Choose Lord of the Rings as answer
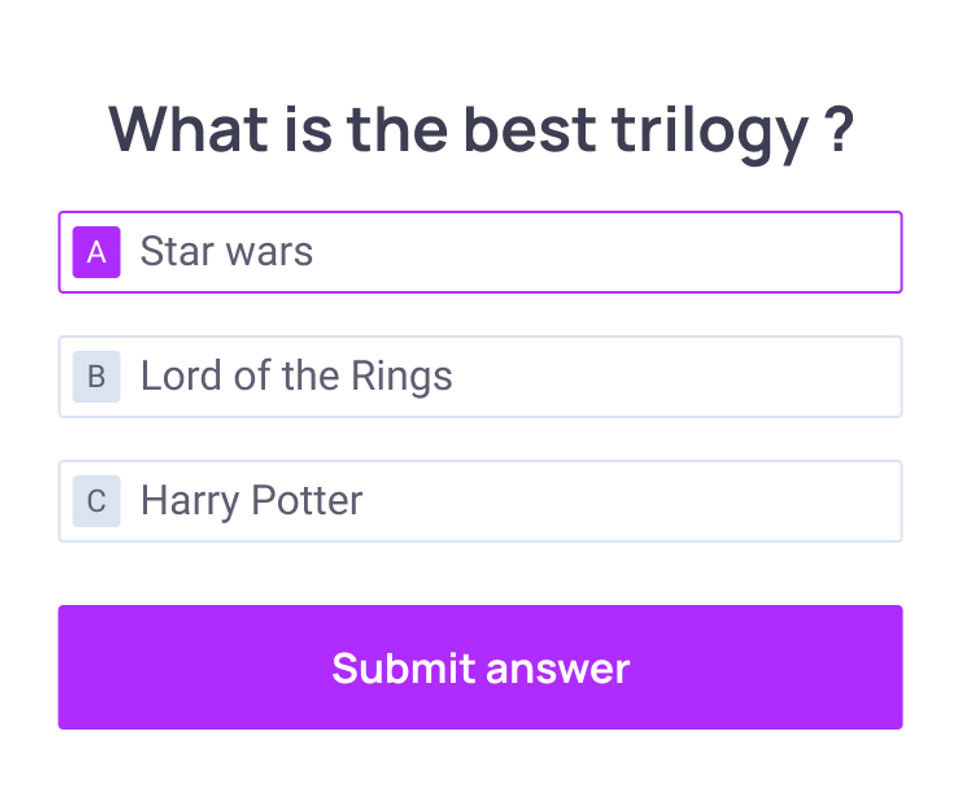 (x=480, y=377)
